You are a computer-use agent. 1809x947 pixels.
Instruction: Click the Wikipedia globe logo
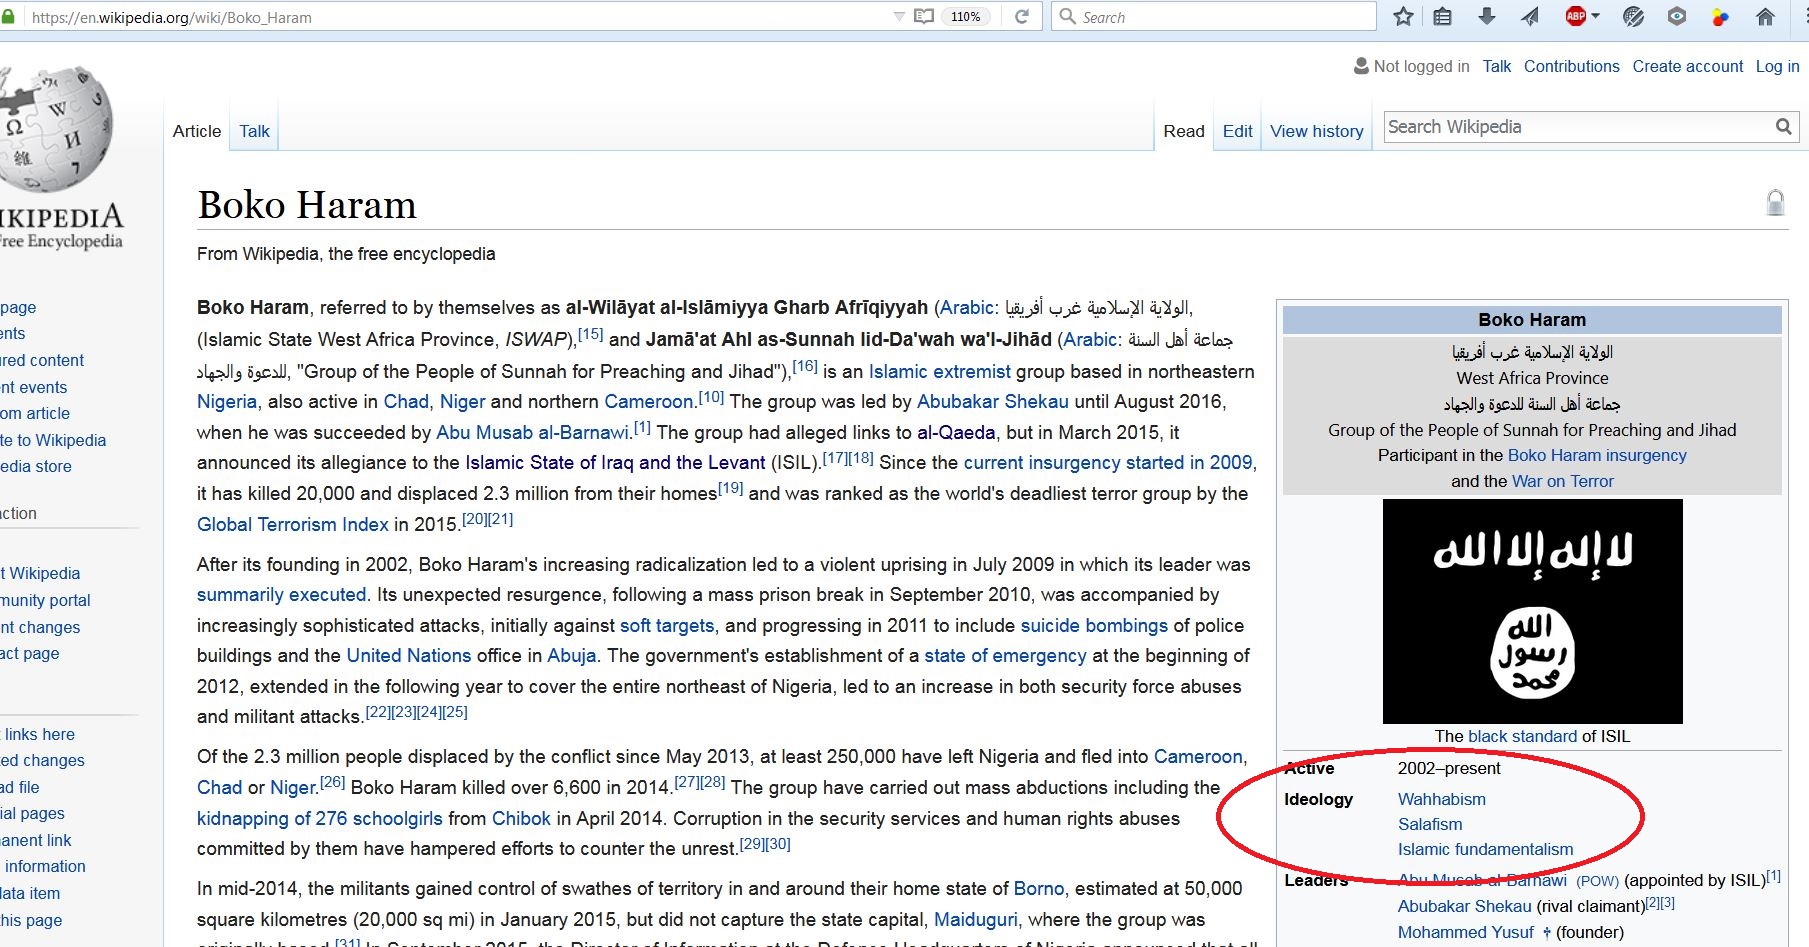pyautogui.click(x=57, y=128)
